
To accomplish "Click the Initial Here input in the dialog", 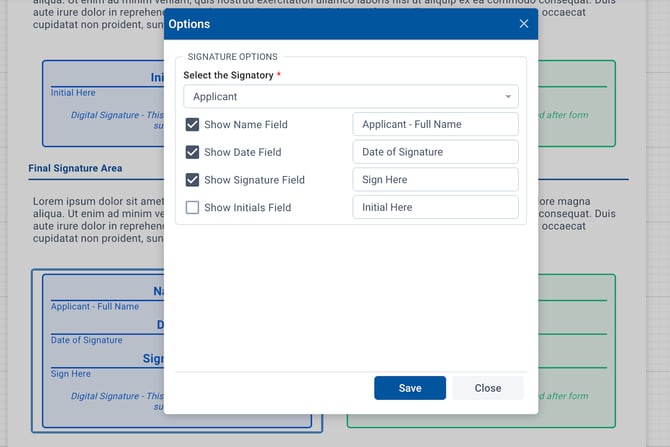I will click(x=435, y=207).
